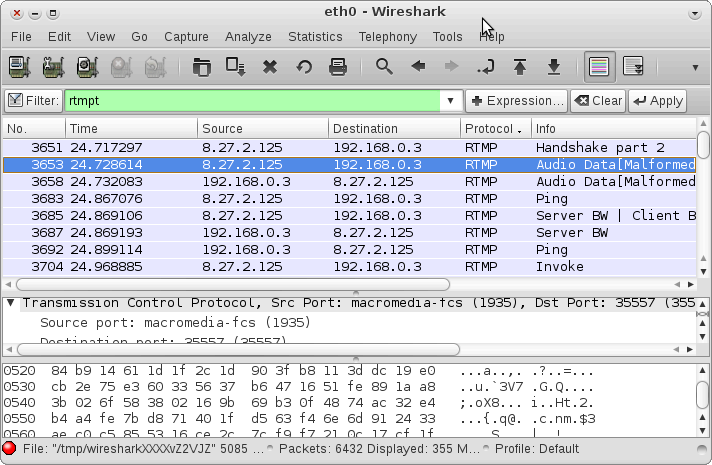Close the capture file X icon

270,67
